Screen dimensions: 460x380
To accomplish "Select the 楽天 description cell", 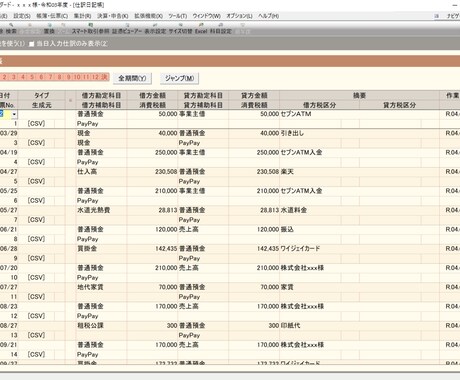I will pos(359,172).
